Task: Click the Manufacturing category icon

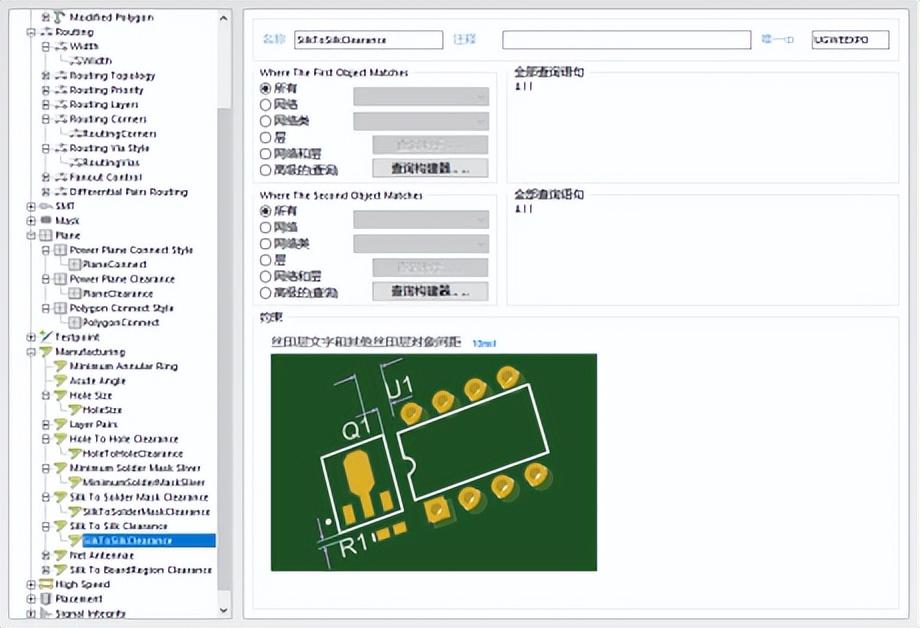Action: point(45,352)
